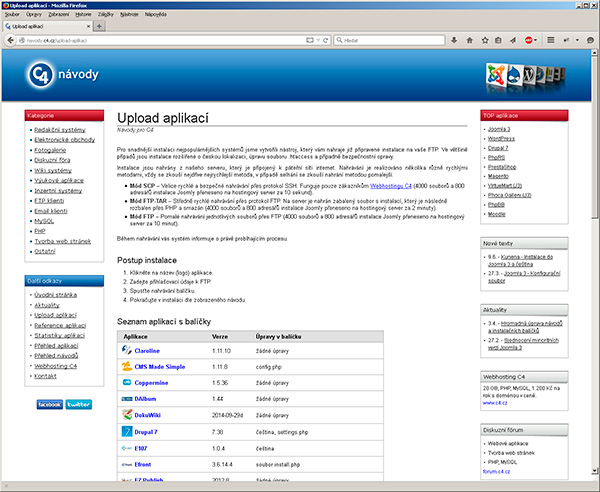Open the DokuWiki application link
Viewport: 600px width, 492px height.
[x=147, y=415]
